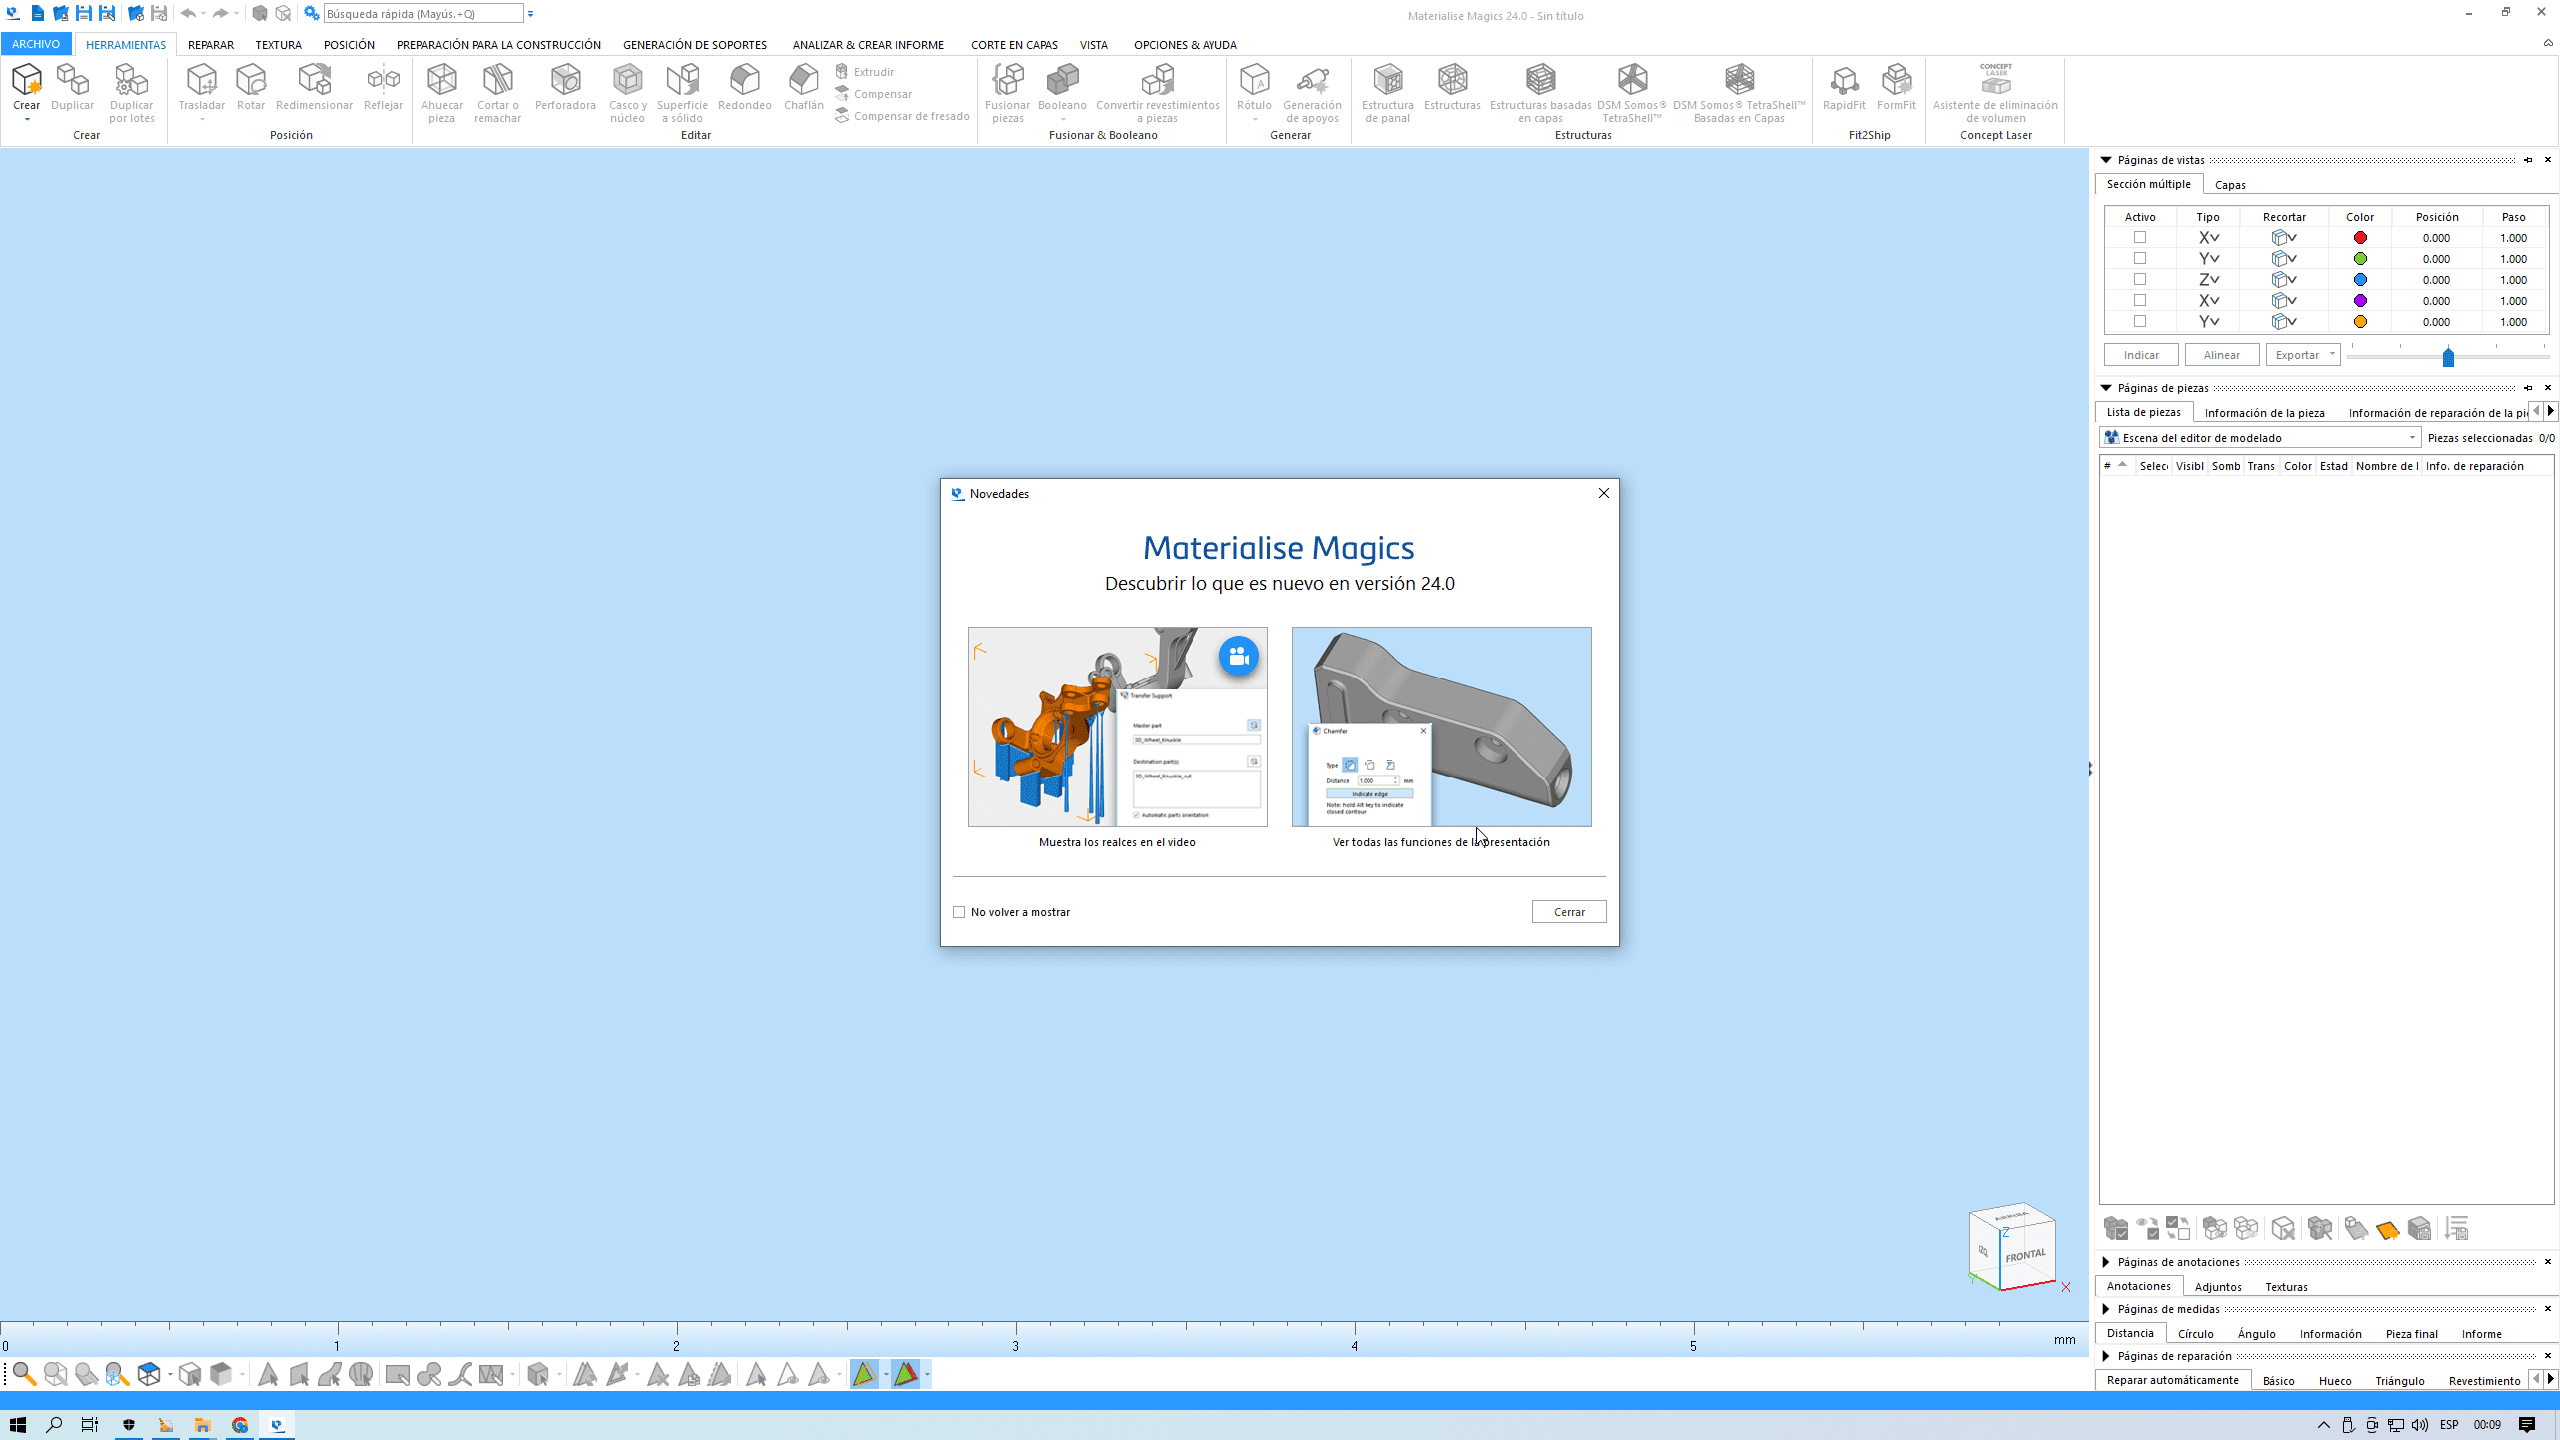2560x1440 pixels.
Task: Expand the Páginas de anotaciones panel
Action: [2106, 1262]
